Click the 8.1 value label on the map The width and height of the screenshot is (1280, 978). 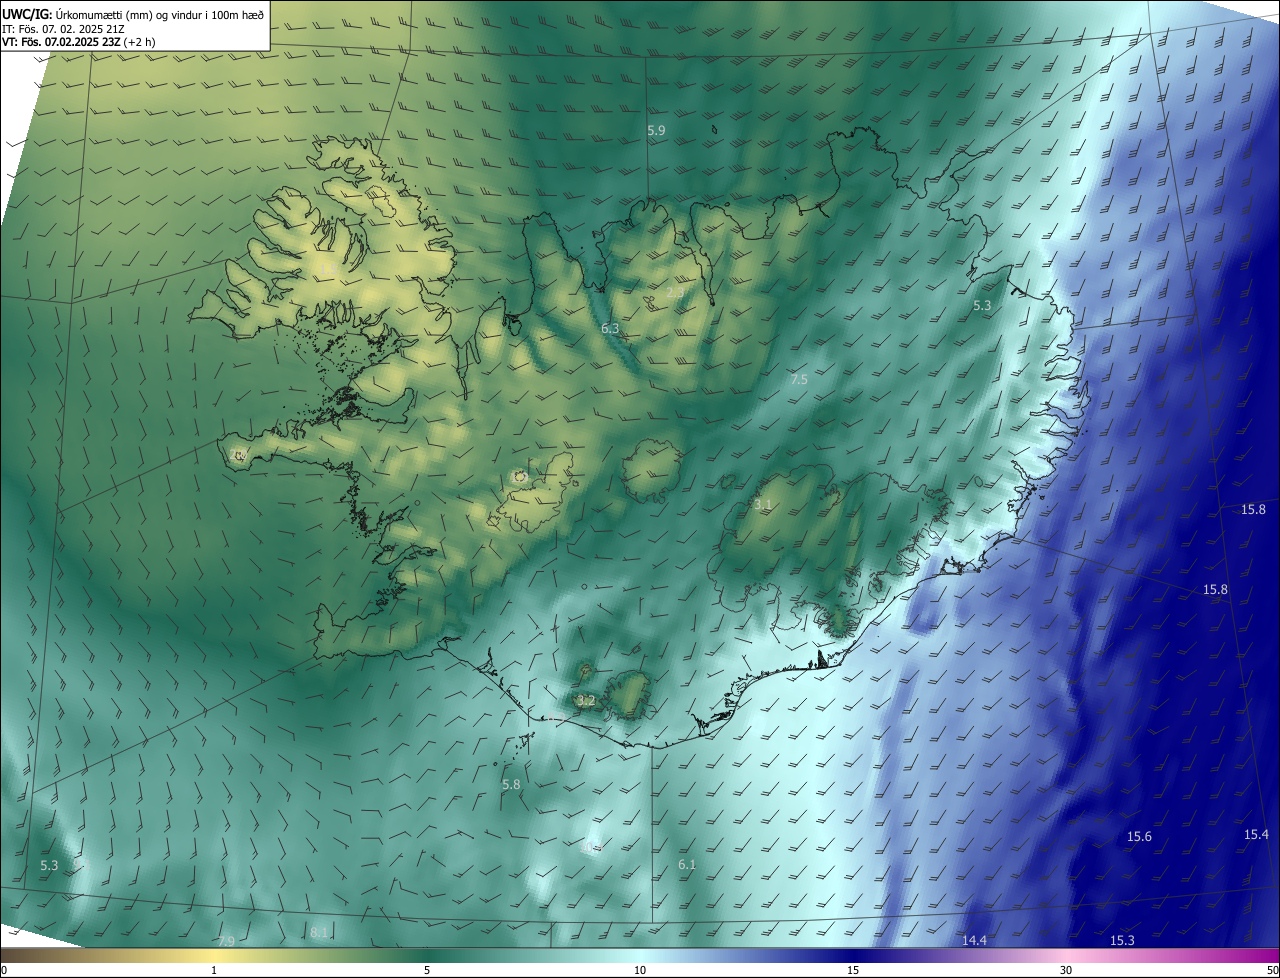click(319, 933)
